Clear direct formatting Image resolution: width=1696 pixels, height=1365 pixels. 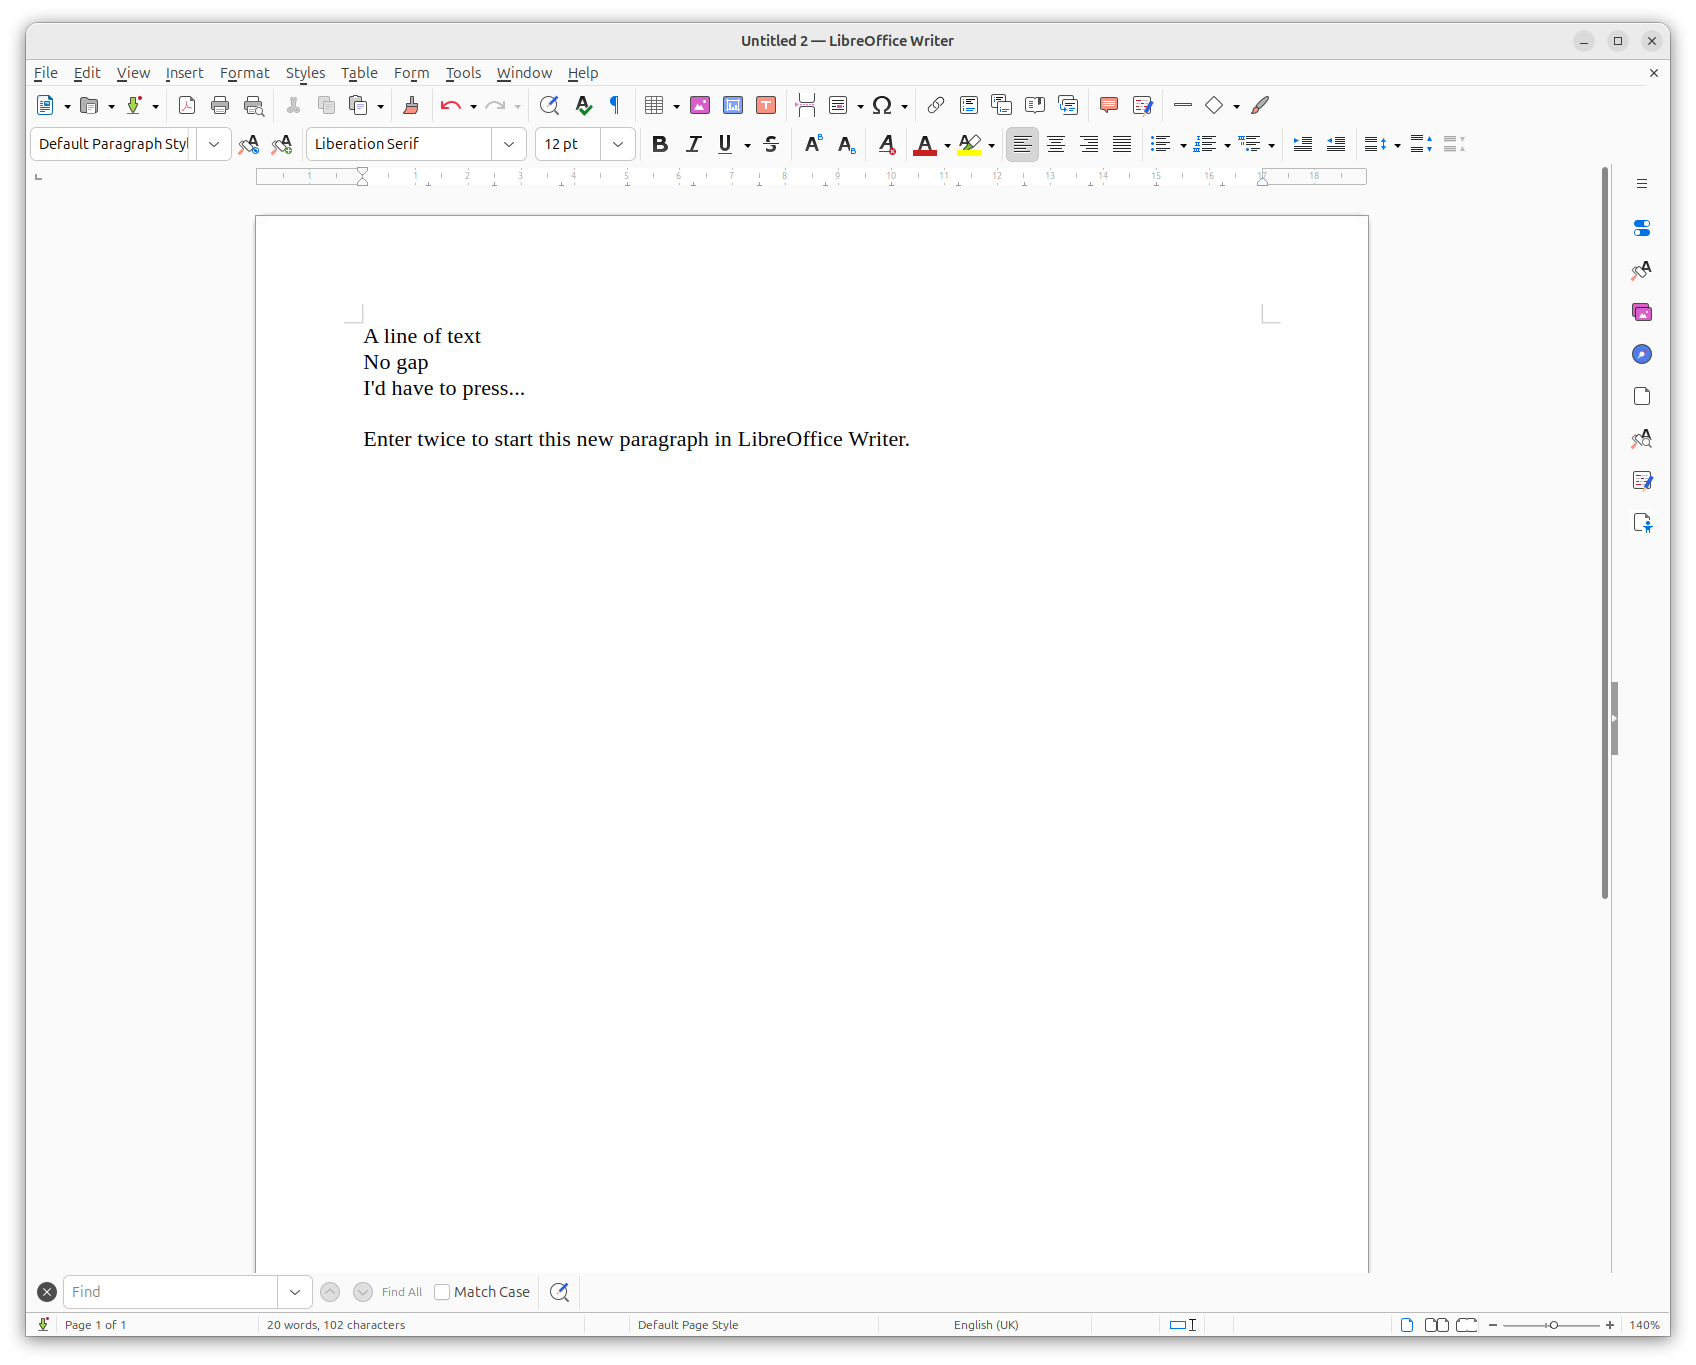tap(886, 144)
